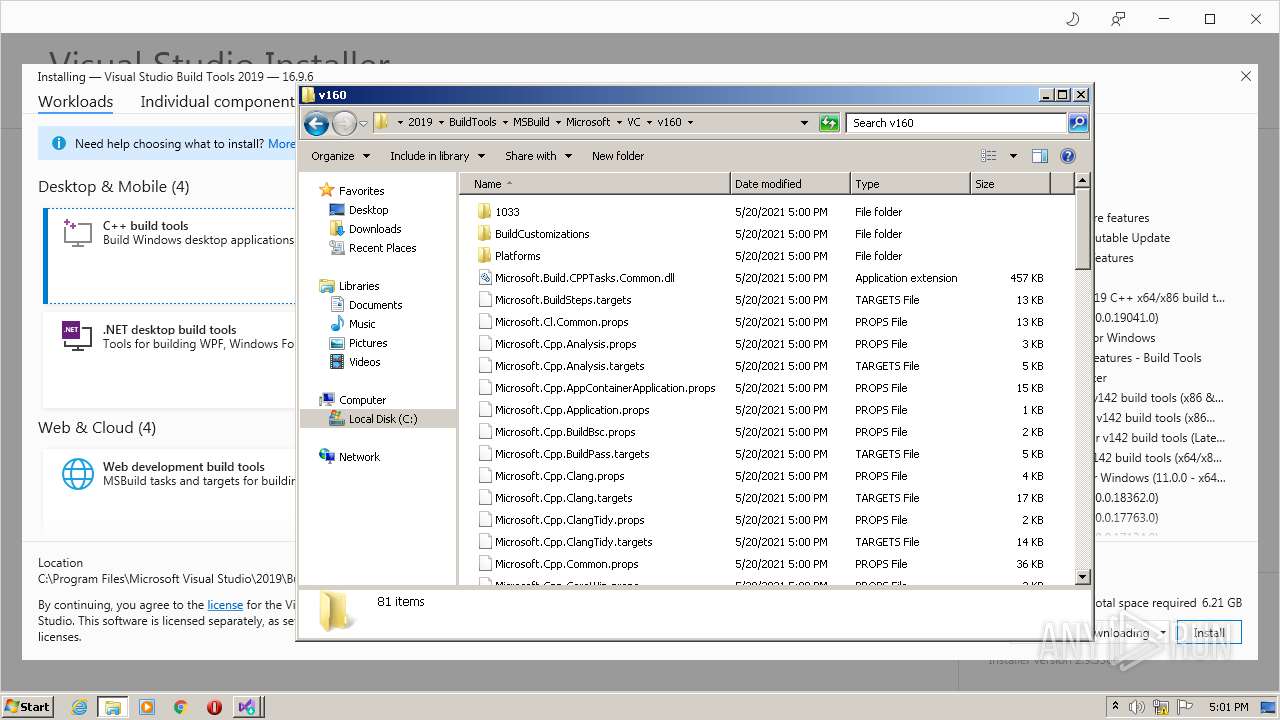
Task: Select the BuildCustomizations folder
Action: click(x=542, y=234)
